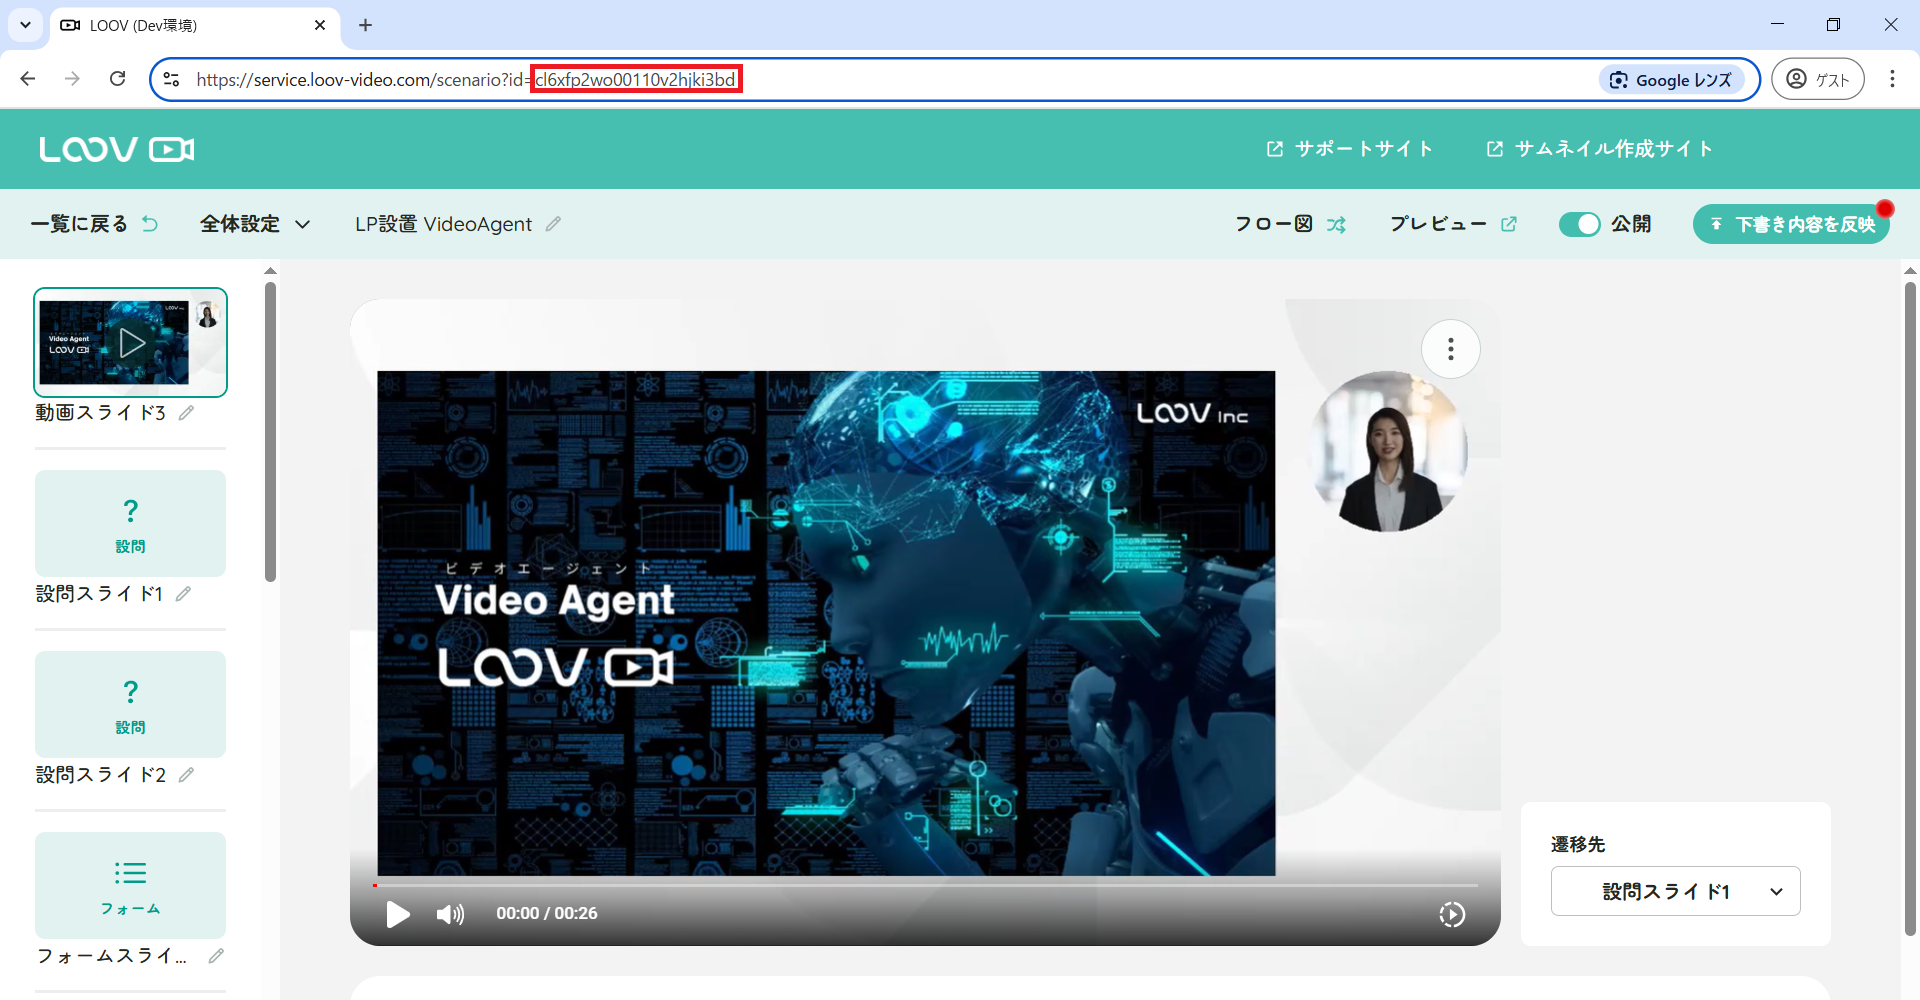Toggle the 公開 publish switch
This screenshot has height=1000, width=1920.
(1579, 224)
